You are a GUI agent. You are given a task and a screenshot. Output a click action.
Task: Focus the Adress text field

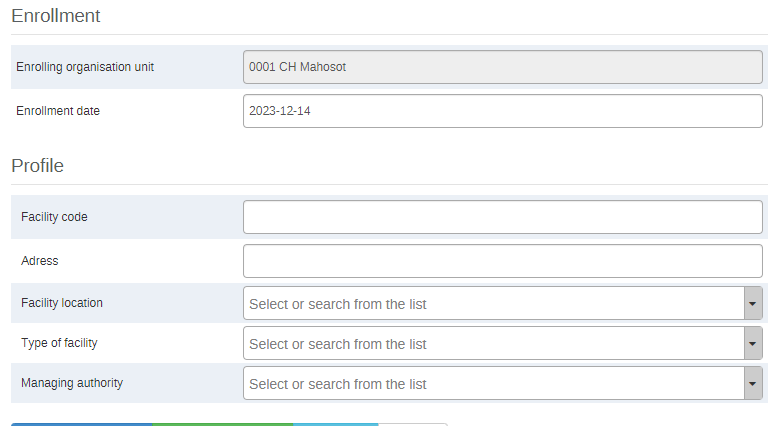click(x=502, y=261)
